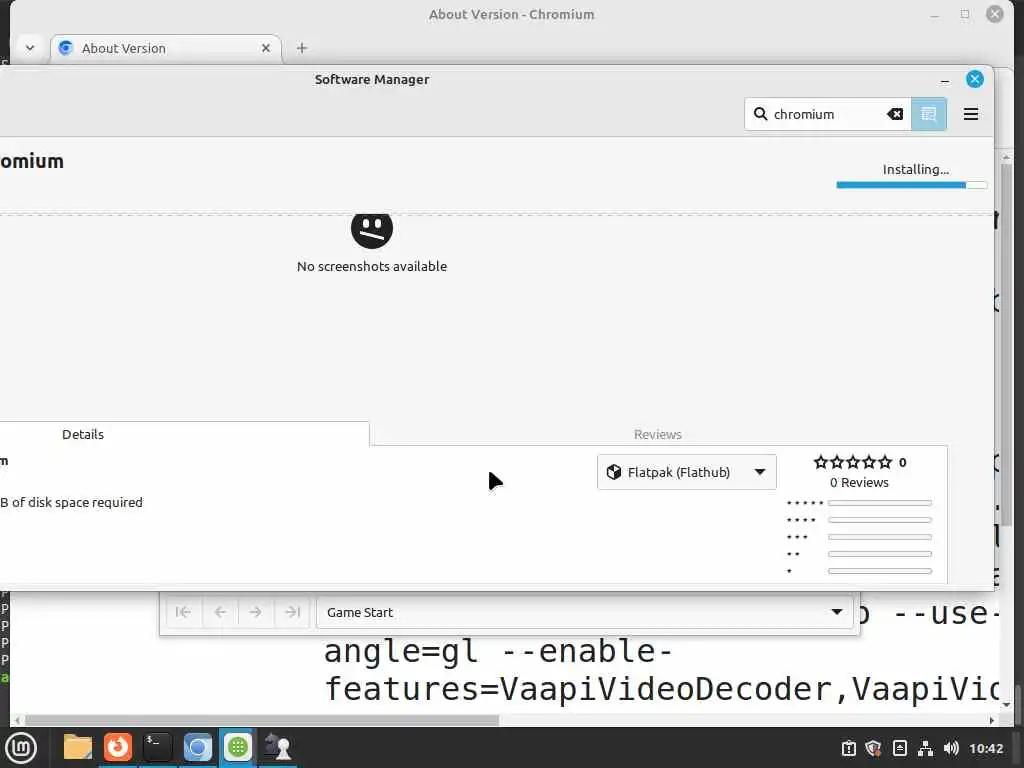Click the 'of disk space required' text
The image size is (1024, 768).
[x=77, y=502]
